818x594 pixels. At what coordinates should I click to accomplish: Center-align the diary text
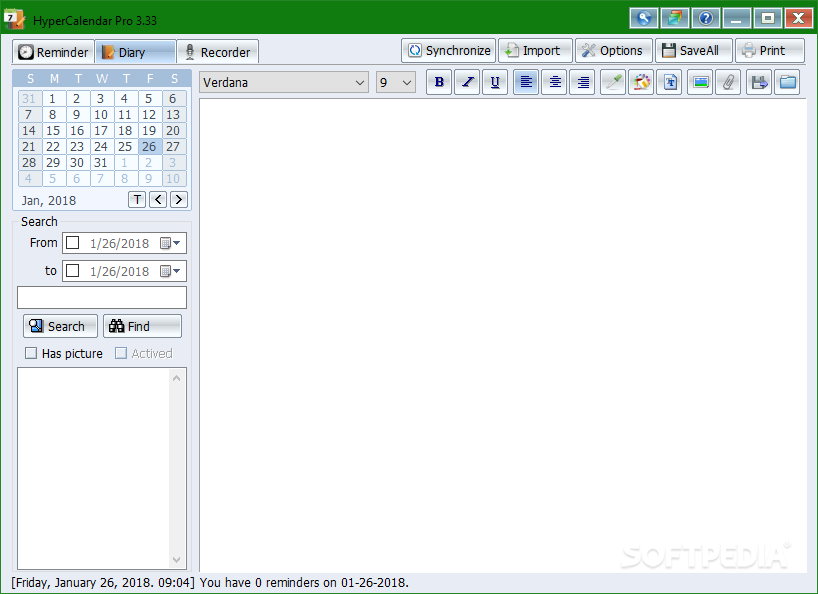(x=555, y=82)
